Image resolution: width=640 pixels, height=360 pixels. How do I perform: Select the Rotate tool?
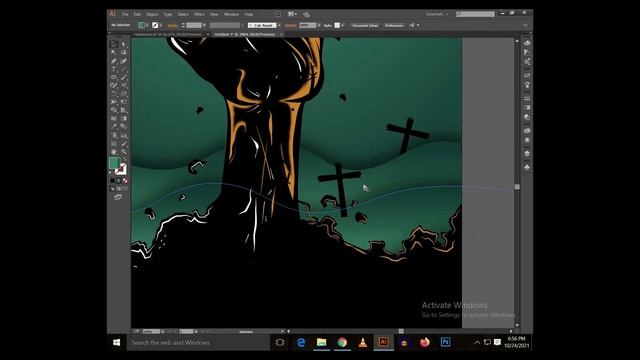click(x=113, y=93)
